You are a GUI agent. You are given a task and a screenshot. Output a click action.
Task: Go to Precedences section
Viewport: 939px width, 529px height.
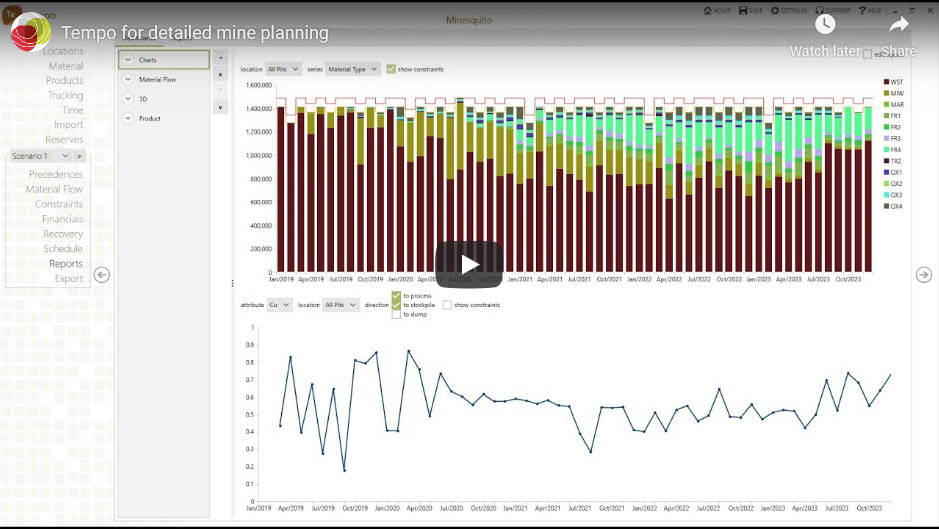click(x=56, y=174)
